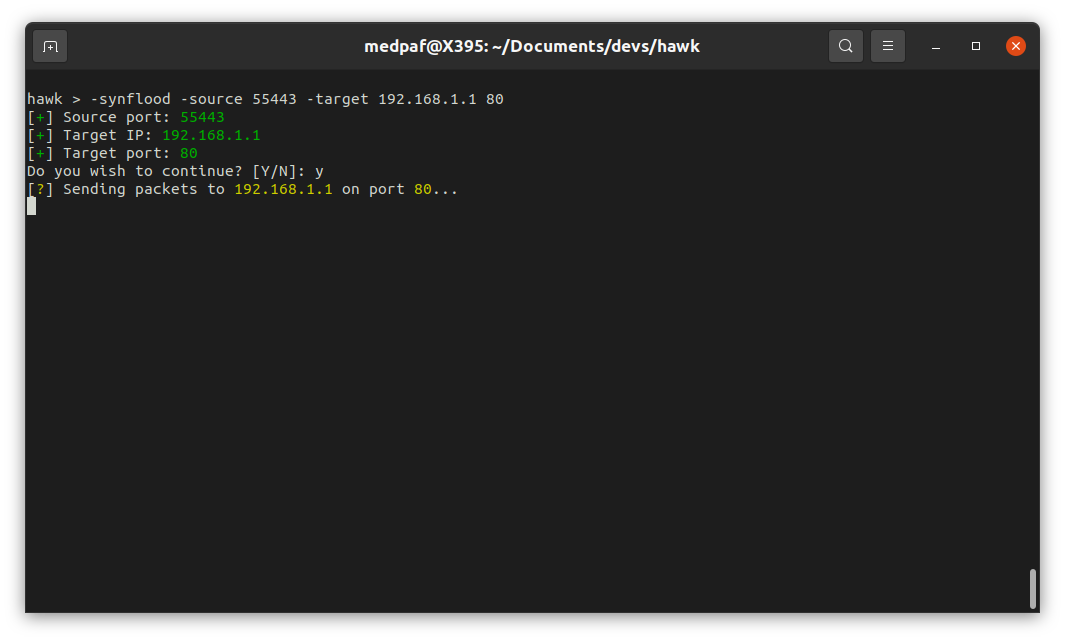Click "-target" in the command line
The image size is (1065, 641).
(337, 99)
